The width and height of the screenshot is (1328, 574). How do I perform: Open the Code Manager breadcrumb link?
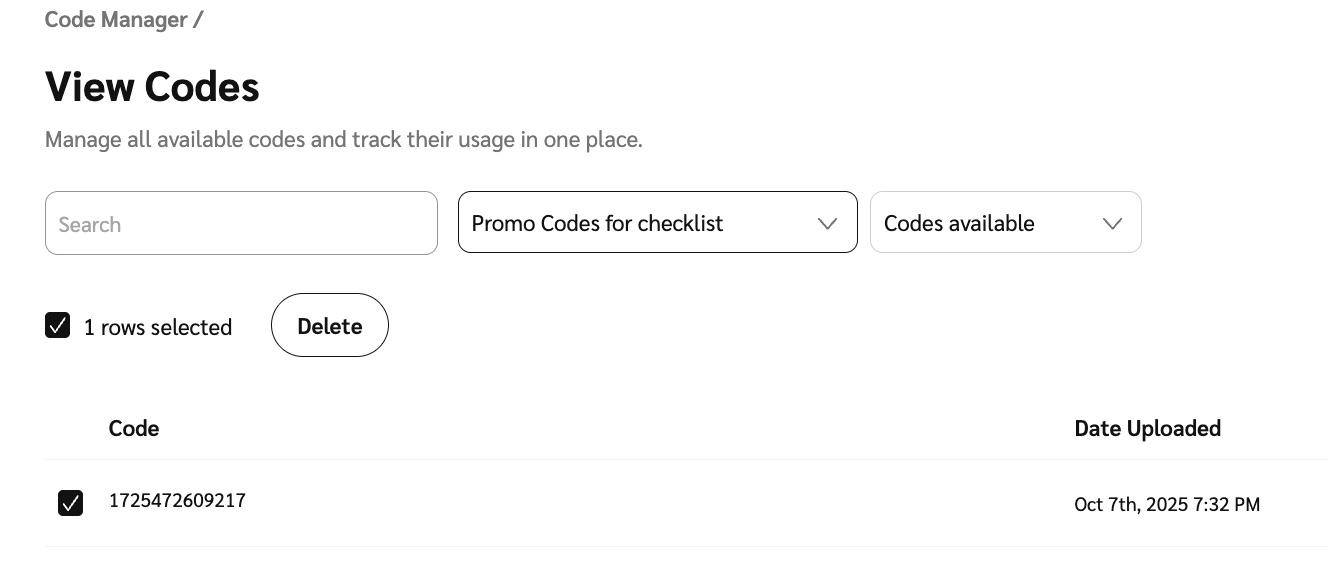point(116,19)
